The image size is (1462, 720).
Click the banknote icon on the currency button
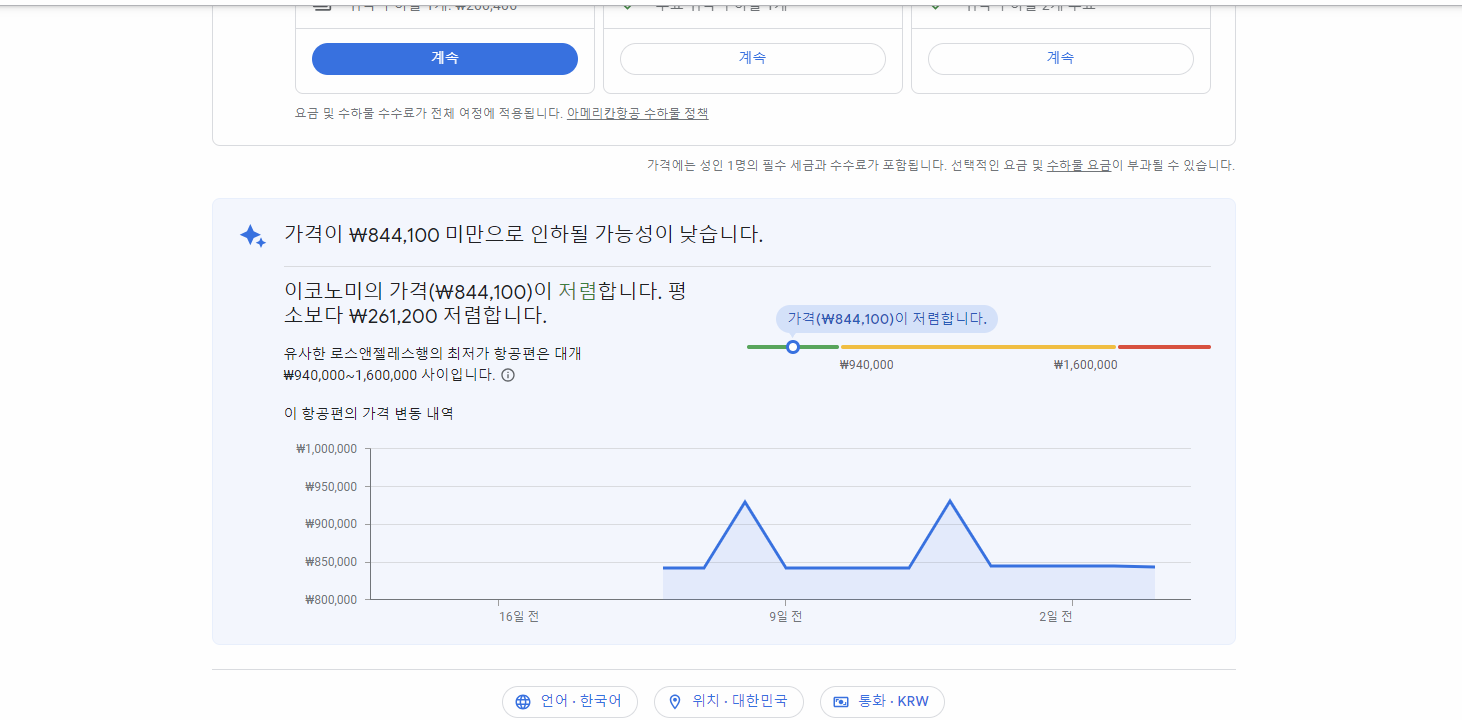[x=842, y=701]
